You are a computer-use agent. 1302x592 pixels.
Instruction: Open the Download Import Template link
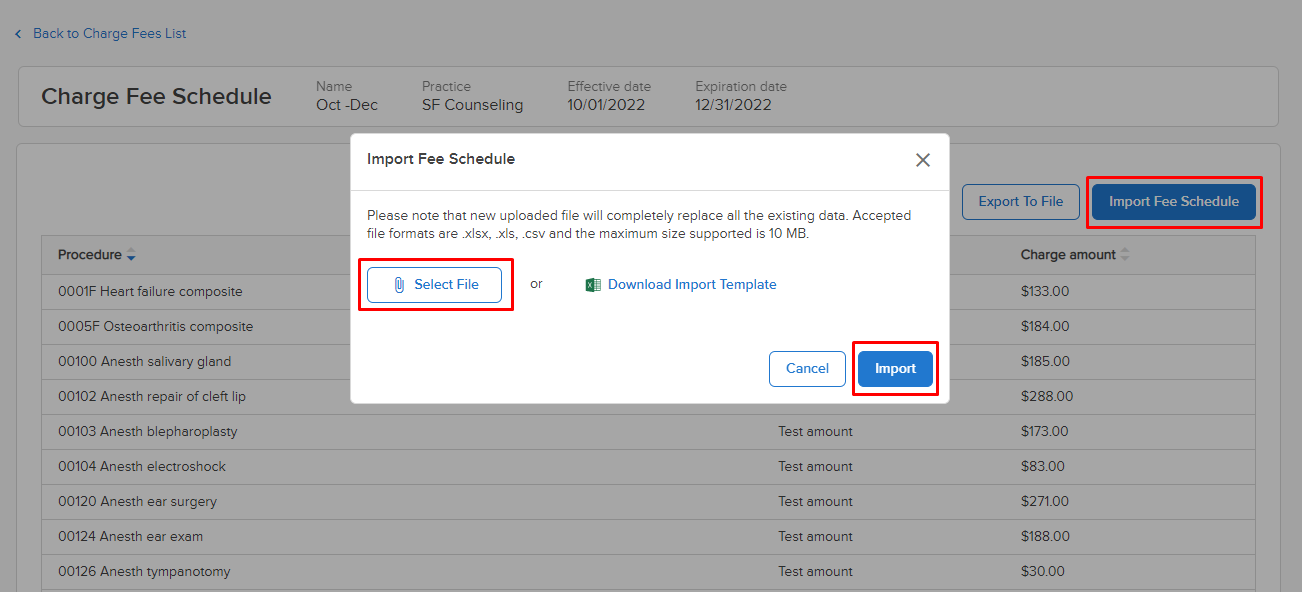click(x=692, y=284)
